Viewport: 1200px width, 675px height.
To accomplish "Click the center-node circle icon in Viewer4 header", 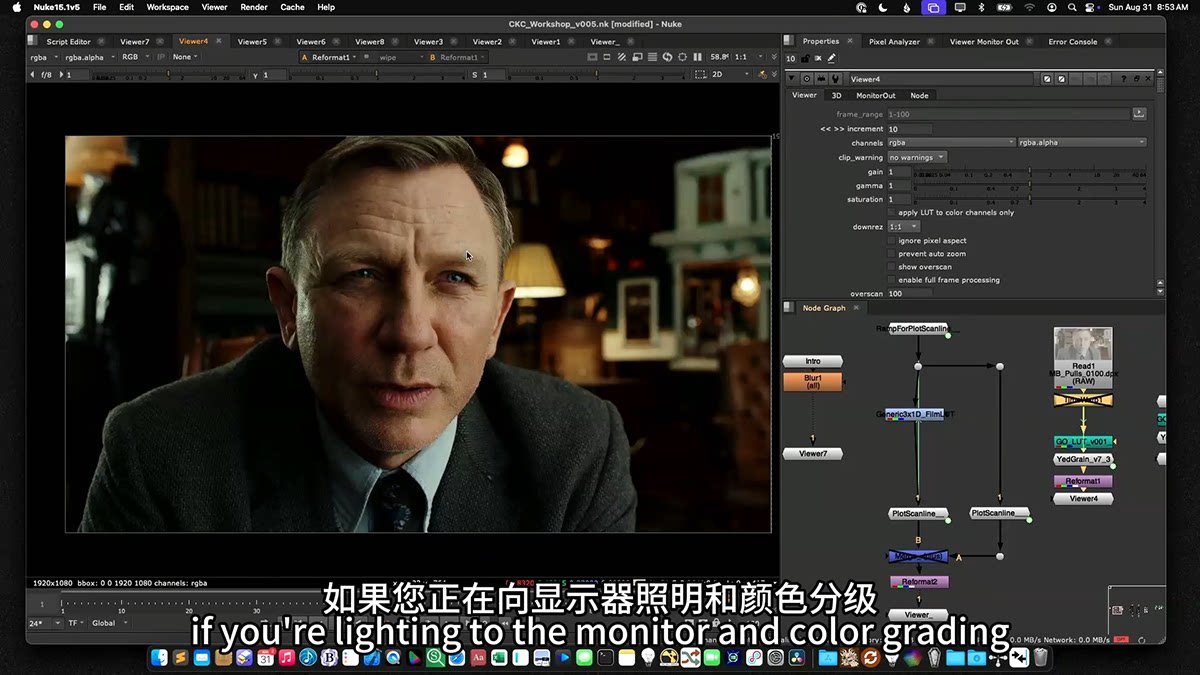I will pos(807,78).
